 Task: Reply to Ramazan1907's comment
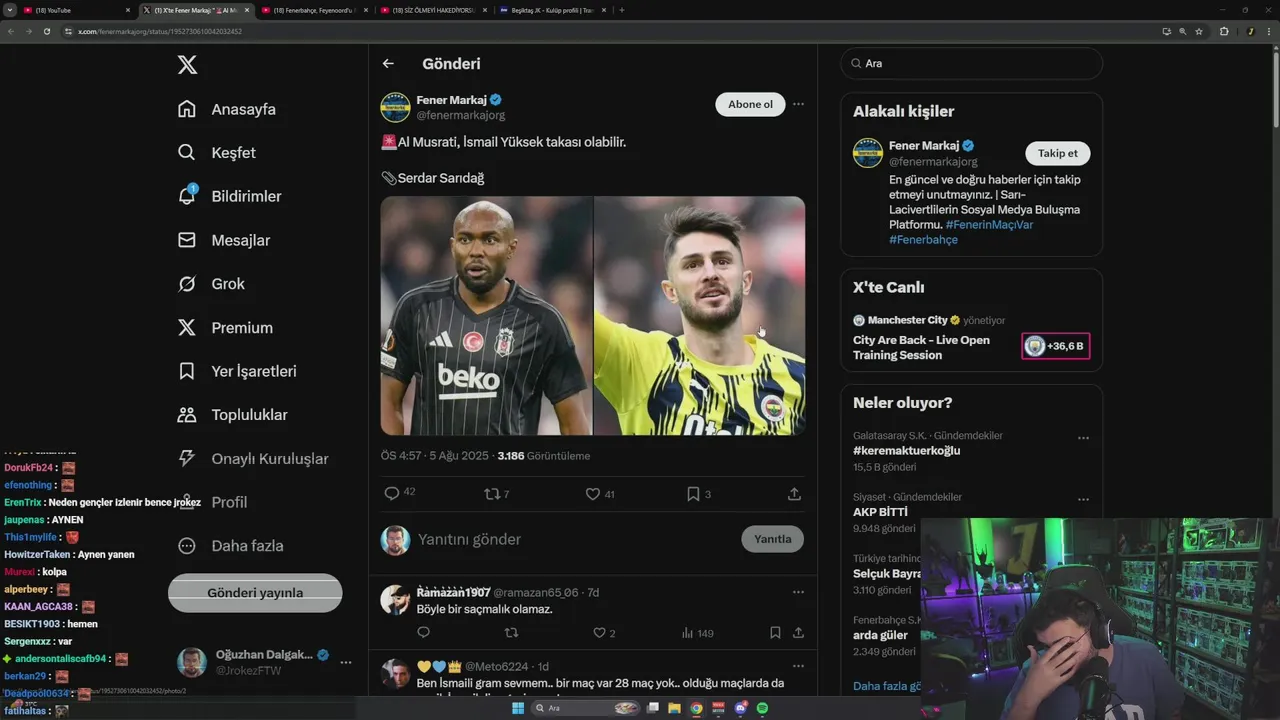(423, 632)
